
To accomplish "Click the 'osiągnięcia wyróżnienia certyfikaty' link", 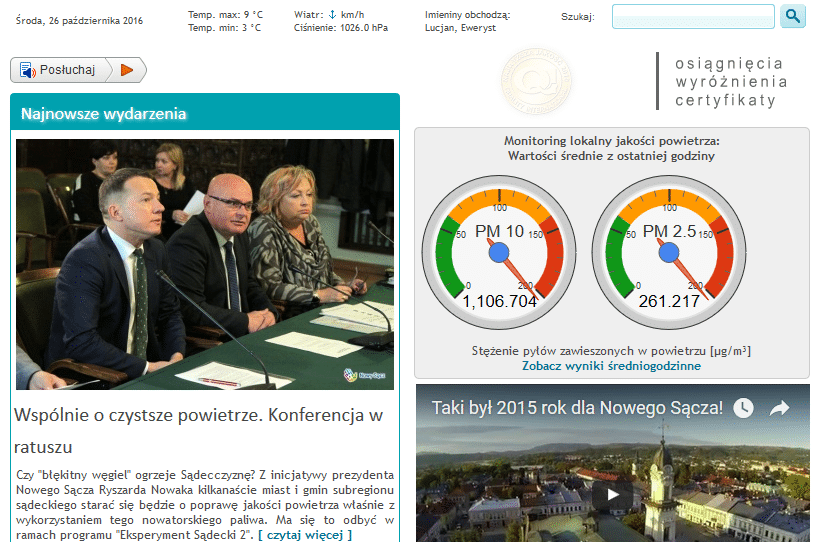I will [731, 81].
